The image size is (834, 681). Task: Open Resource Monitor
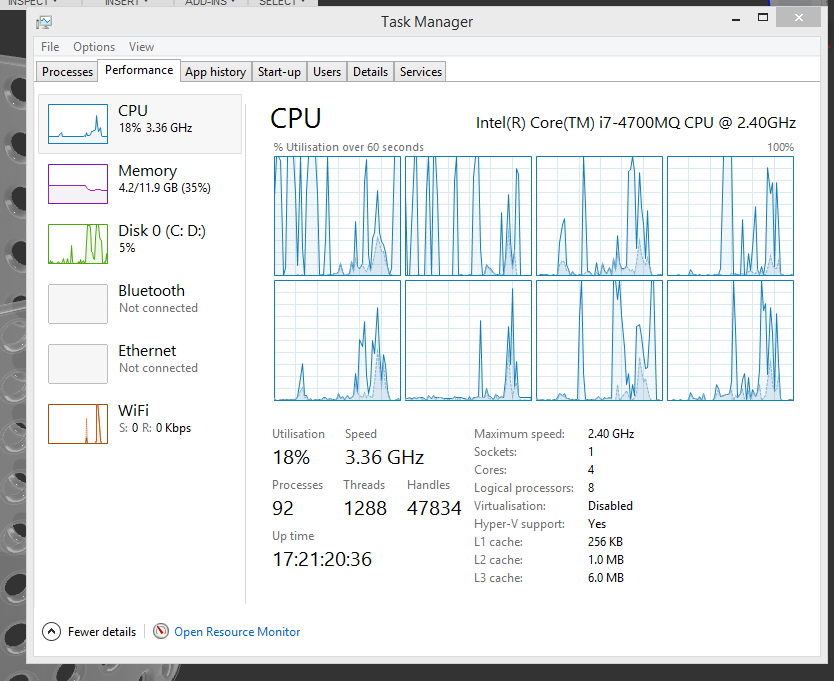[x=237, y=631]
